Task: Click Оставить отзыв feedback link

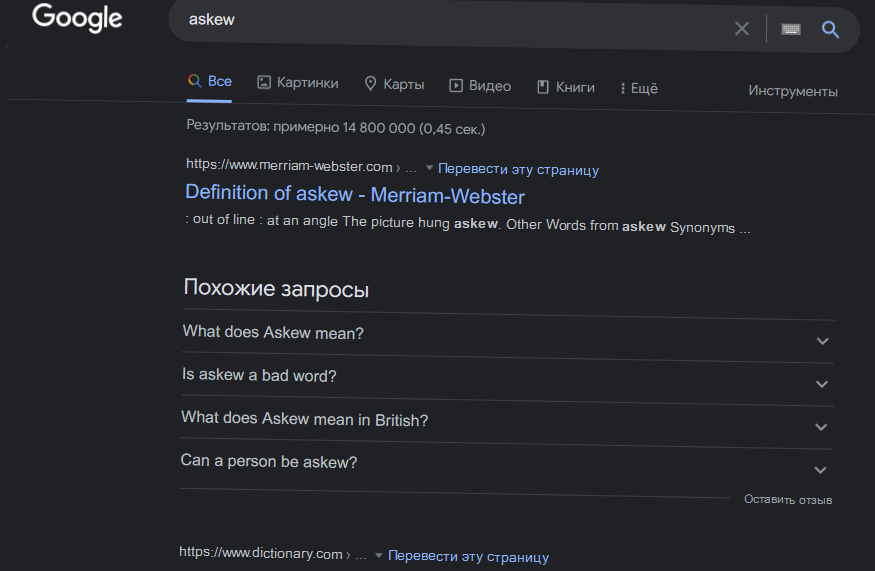Action: coord(788,500)
